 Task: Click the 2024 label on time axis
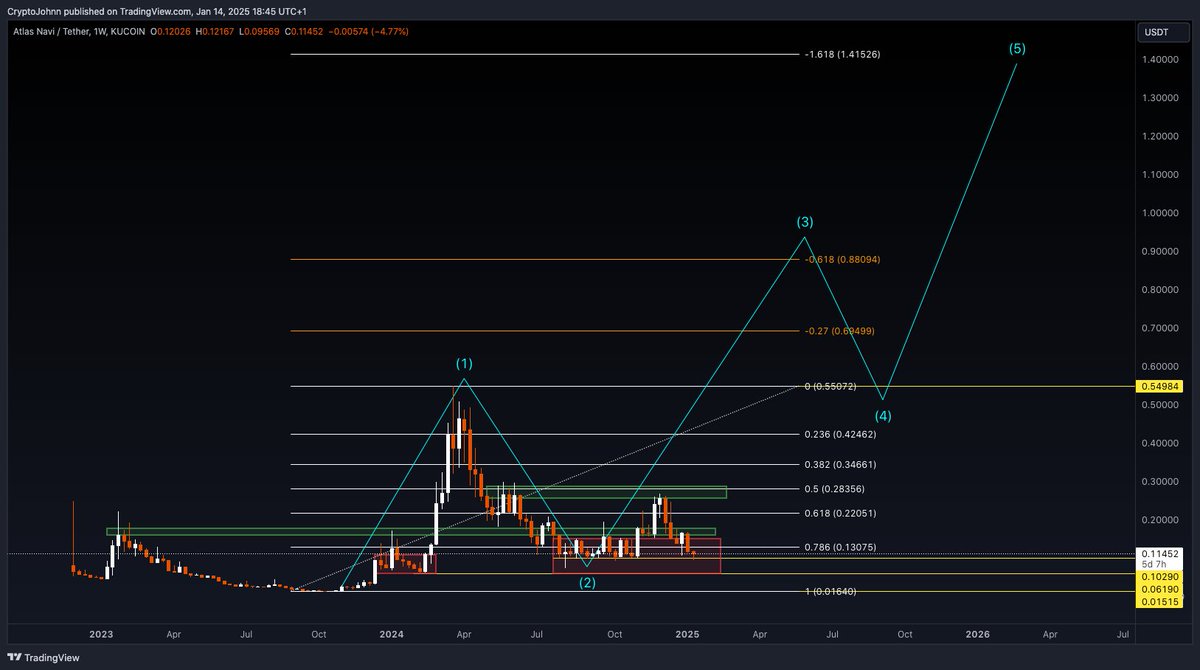click(392, 634)
